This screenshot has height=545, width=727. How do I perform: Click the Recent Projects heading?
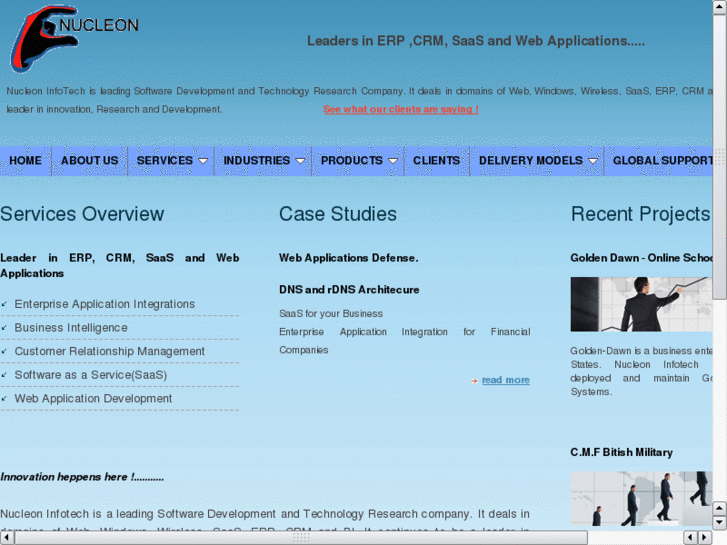(640, 214)
